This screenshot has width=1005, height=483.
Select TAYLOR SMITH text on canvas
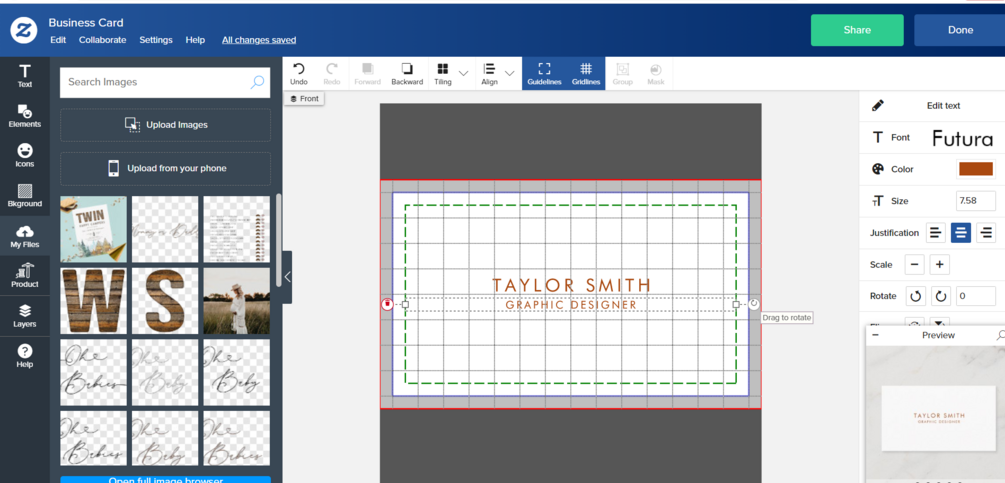[571, 286]
